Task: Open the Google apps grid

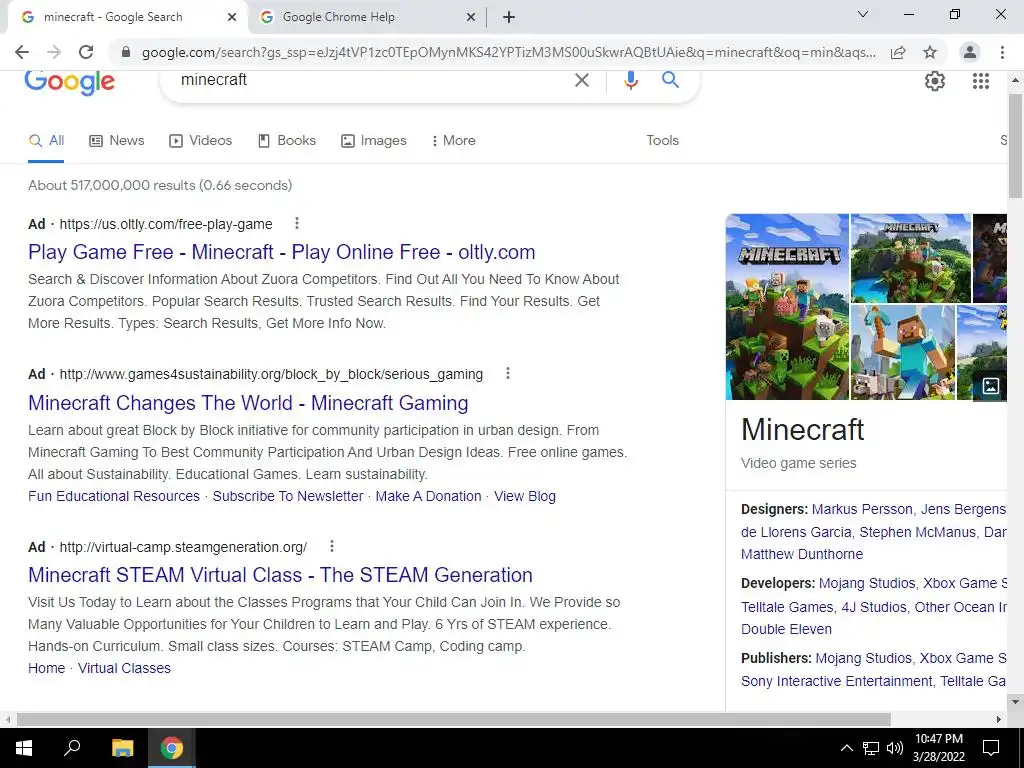Action: click(980, 81)
